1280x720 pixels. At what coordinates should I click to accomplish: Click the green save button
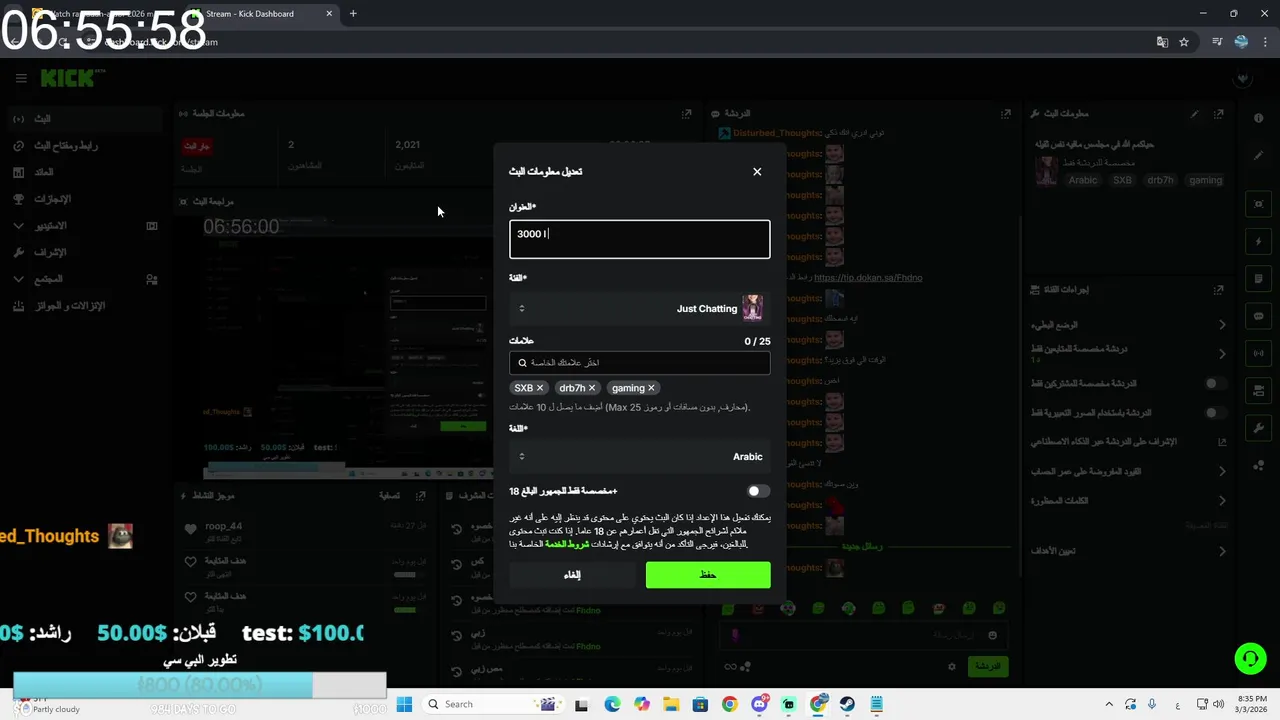(x=708, y=574)
